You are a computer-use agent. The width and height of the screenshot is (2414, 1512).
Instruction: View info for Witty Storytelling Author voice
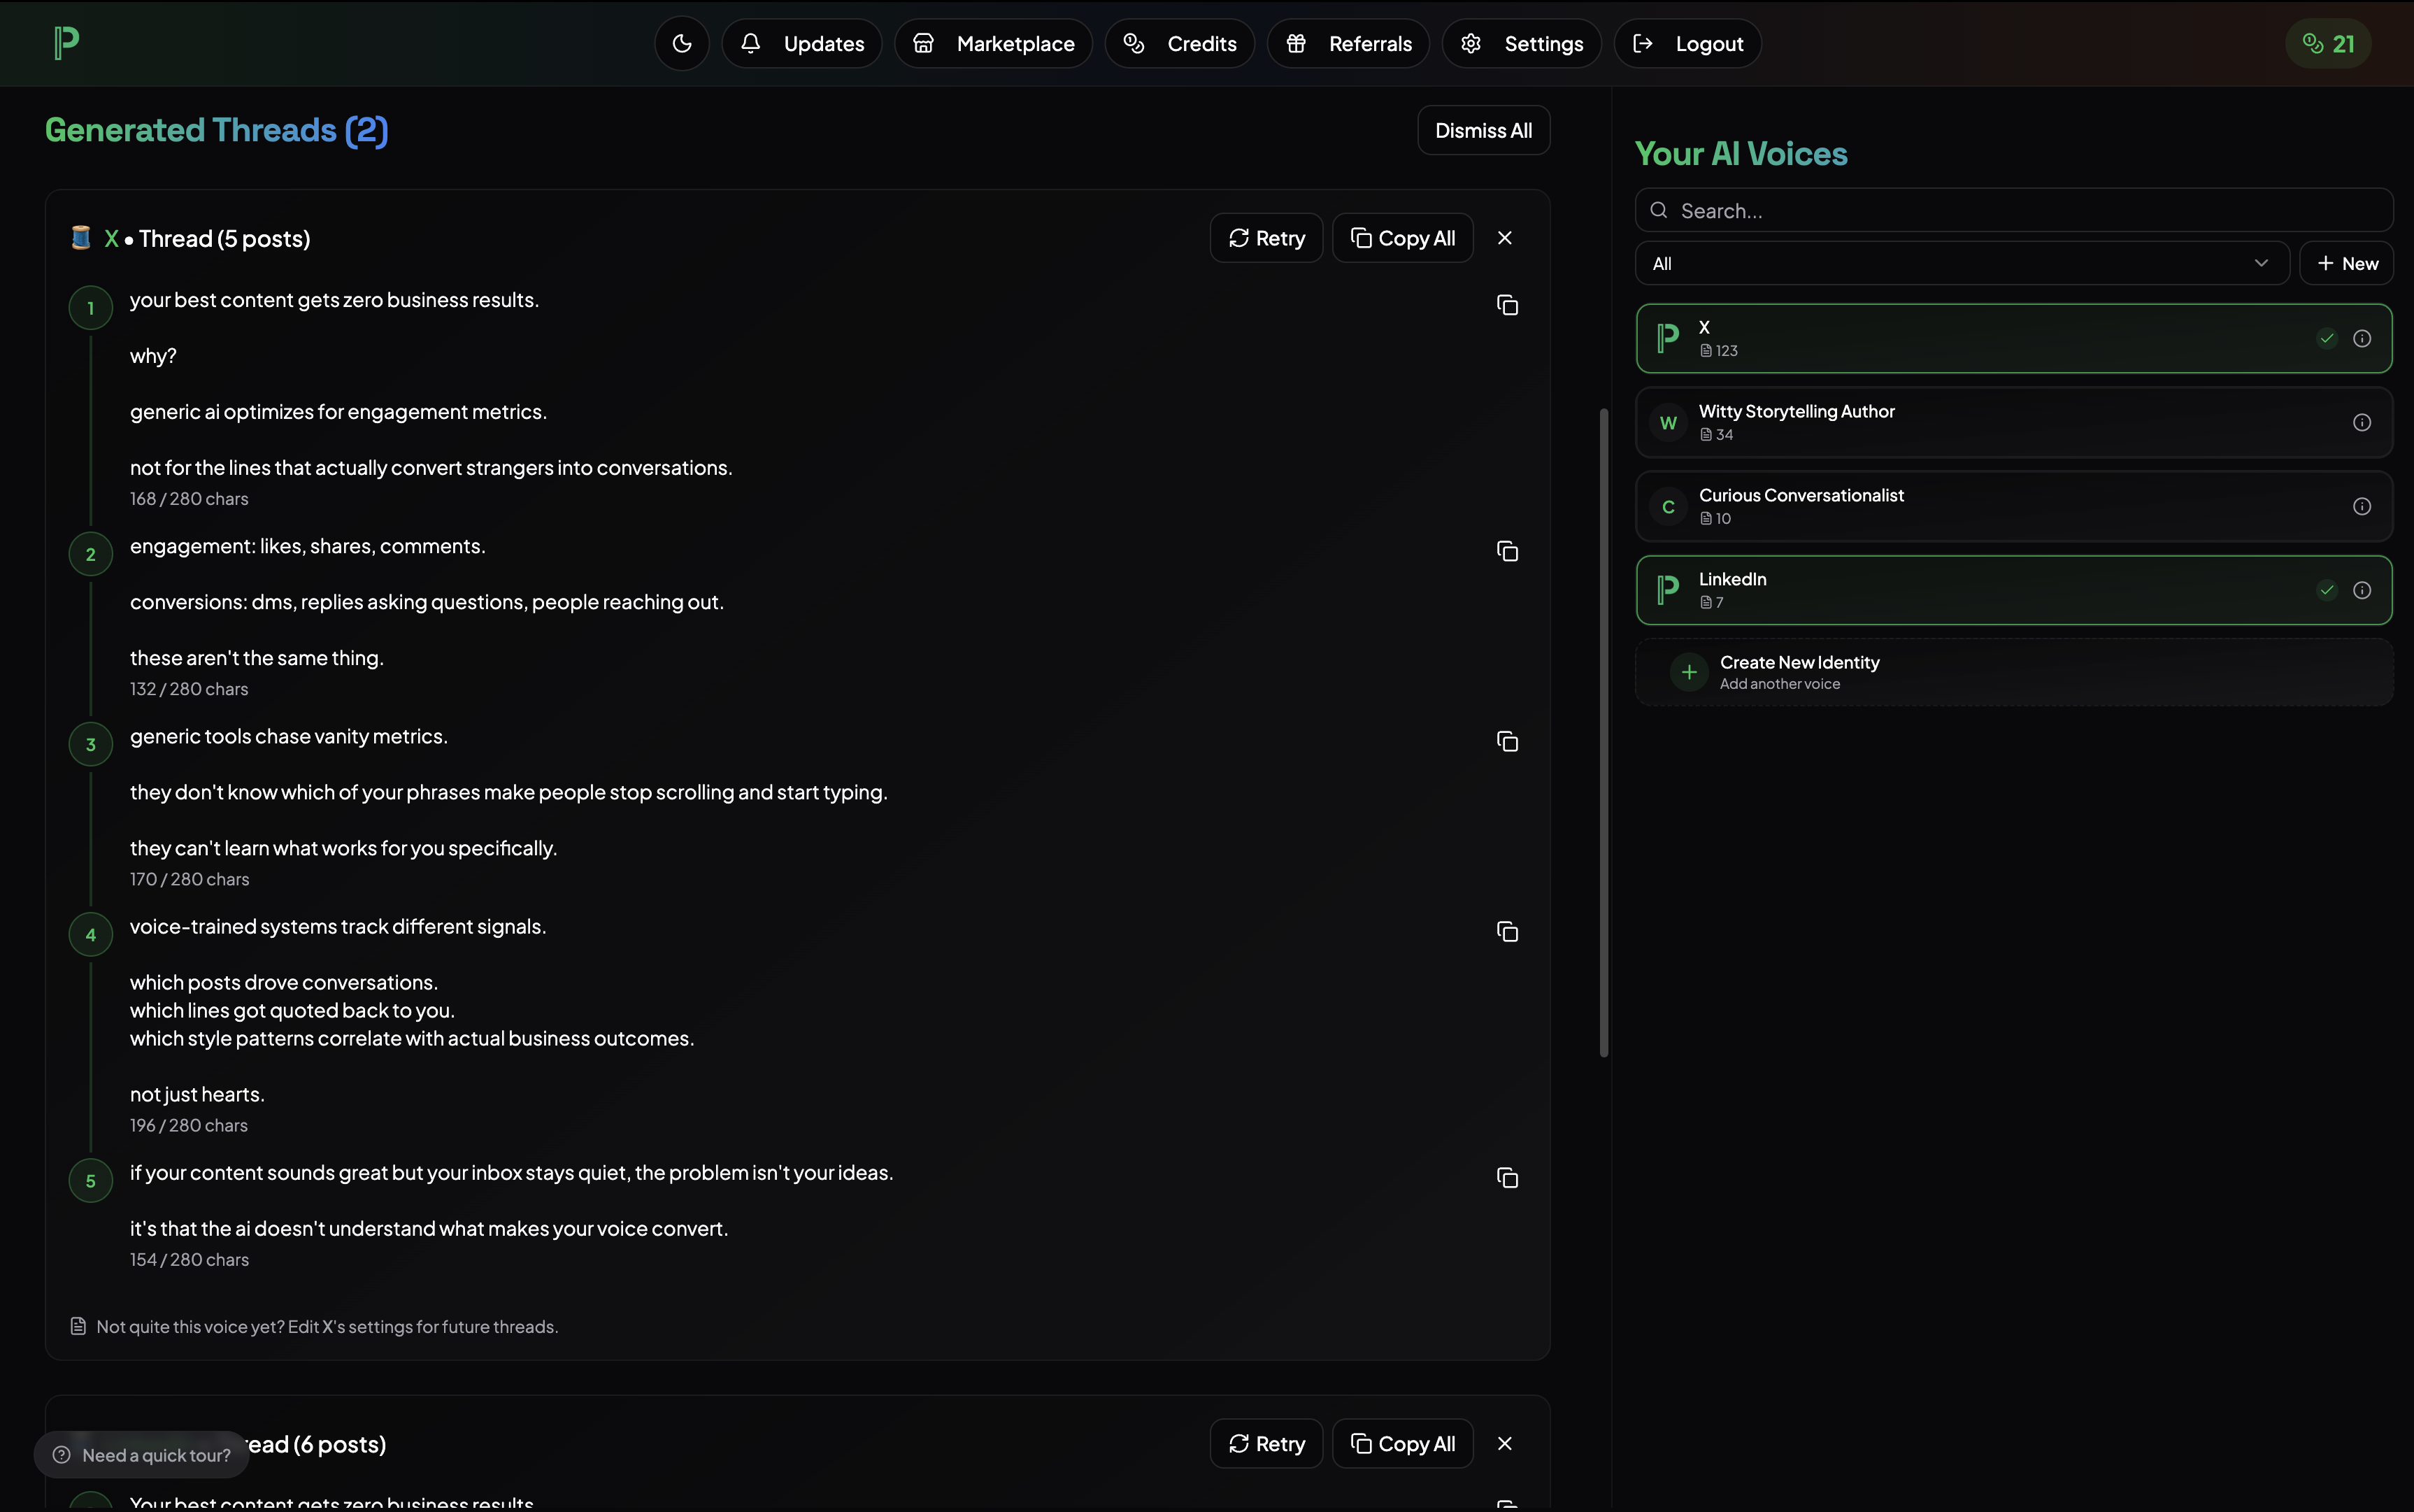(2363, 422)
